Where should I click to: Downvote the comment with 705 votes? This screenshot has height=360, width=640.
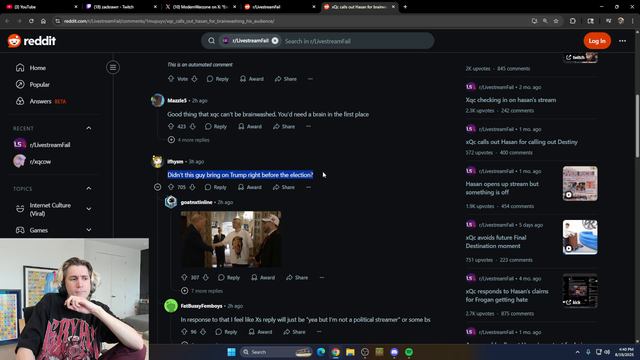(193, 187)
